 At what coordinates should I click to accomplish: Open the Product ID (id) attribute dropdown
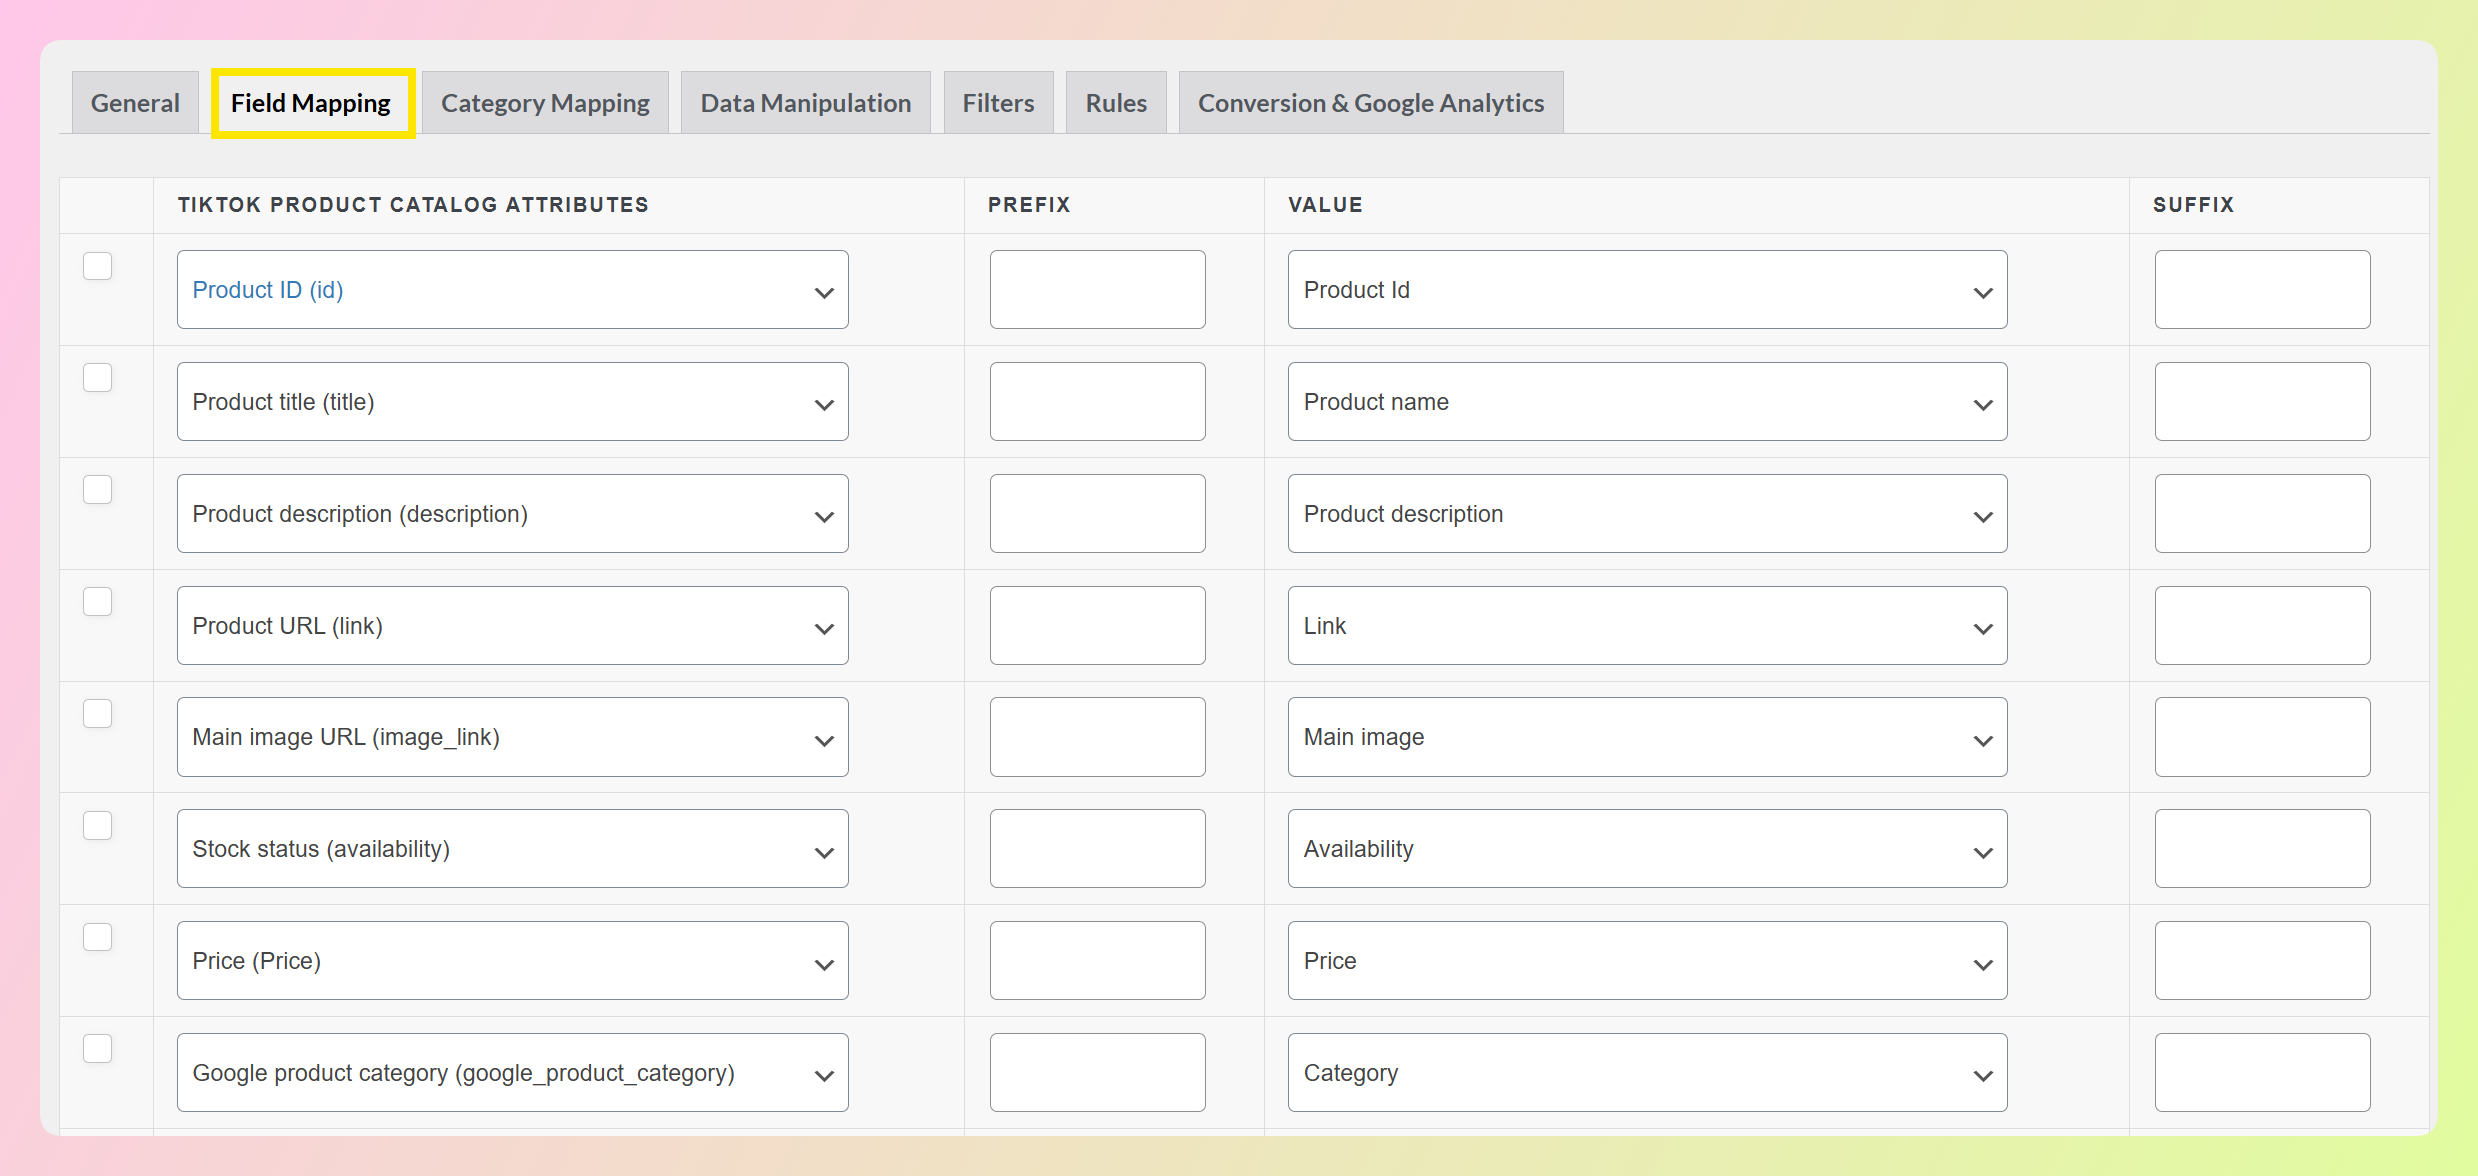(x=512, y=290)
